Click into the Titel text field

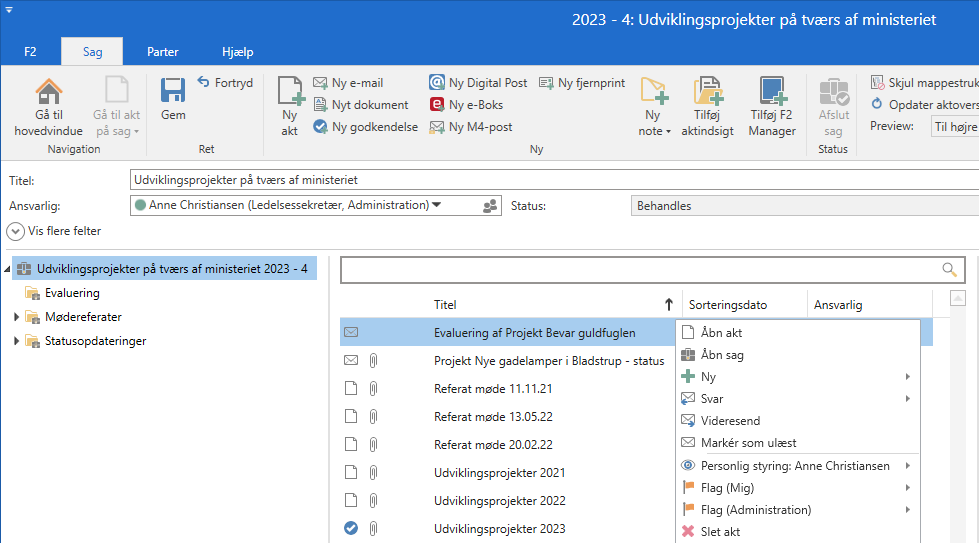(x=550, y=181)
